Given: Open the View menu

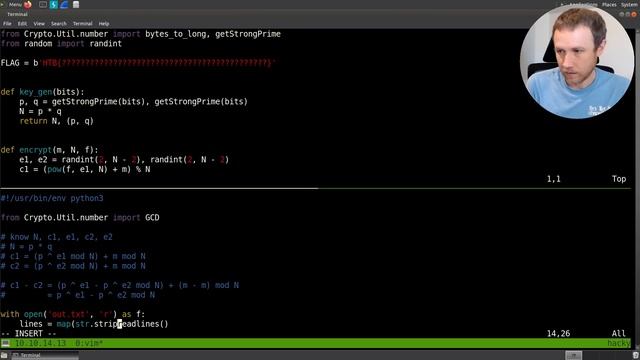Looking at the screenshot, I should (39, 24).
